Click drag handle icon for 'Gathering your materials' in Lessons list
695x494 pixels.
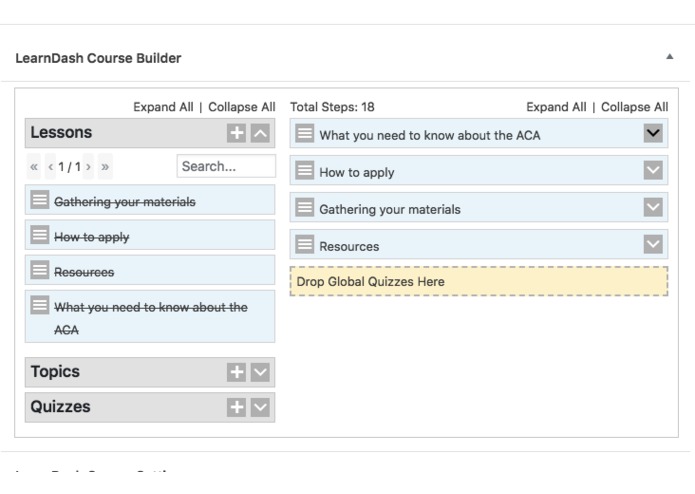(41, 201)
